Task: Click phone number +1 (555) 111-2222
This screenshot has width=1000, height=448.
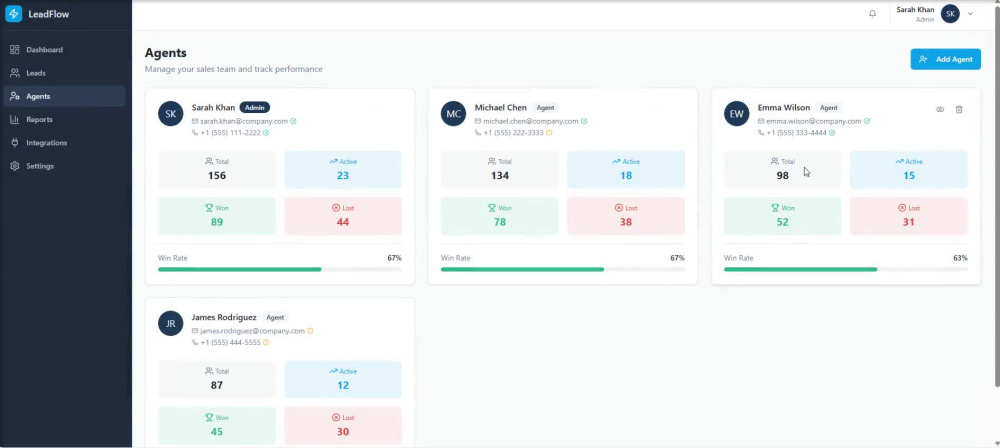Action: click(230, 133)
